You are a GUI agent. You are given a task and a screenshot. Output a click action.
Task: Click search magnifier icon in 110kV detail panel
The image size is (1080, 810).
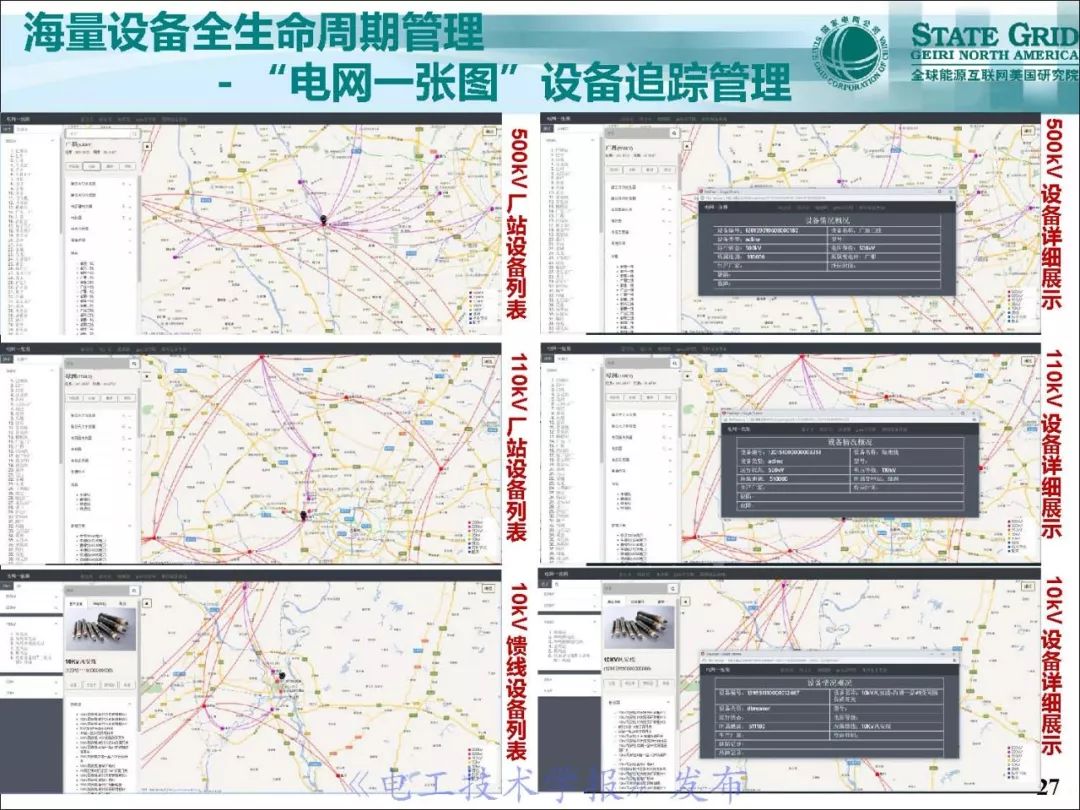pyautogui.click(x=674, y=363)
